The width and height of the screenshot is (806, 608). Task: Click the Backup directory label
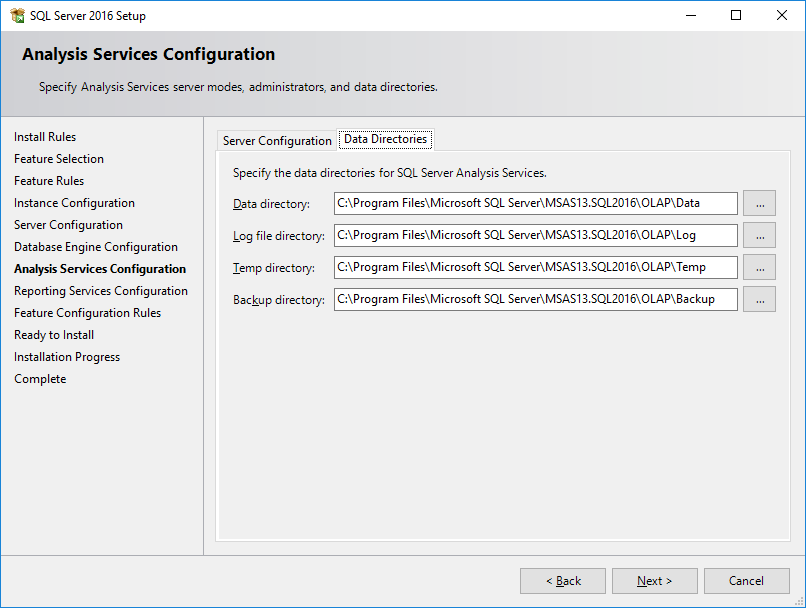tap(279, 300)
